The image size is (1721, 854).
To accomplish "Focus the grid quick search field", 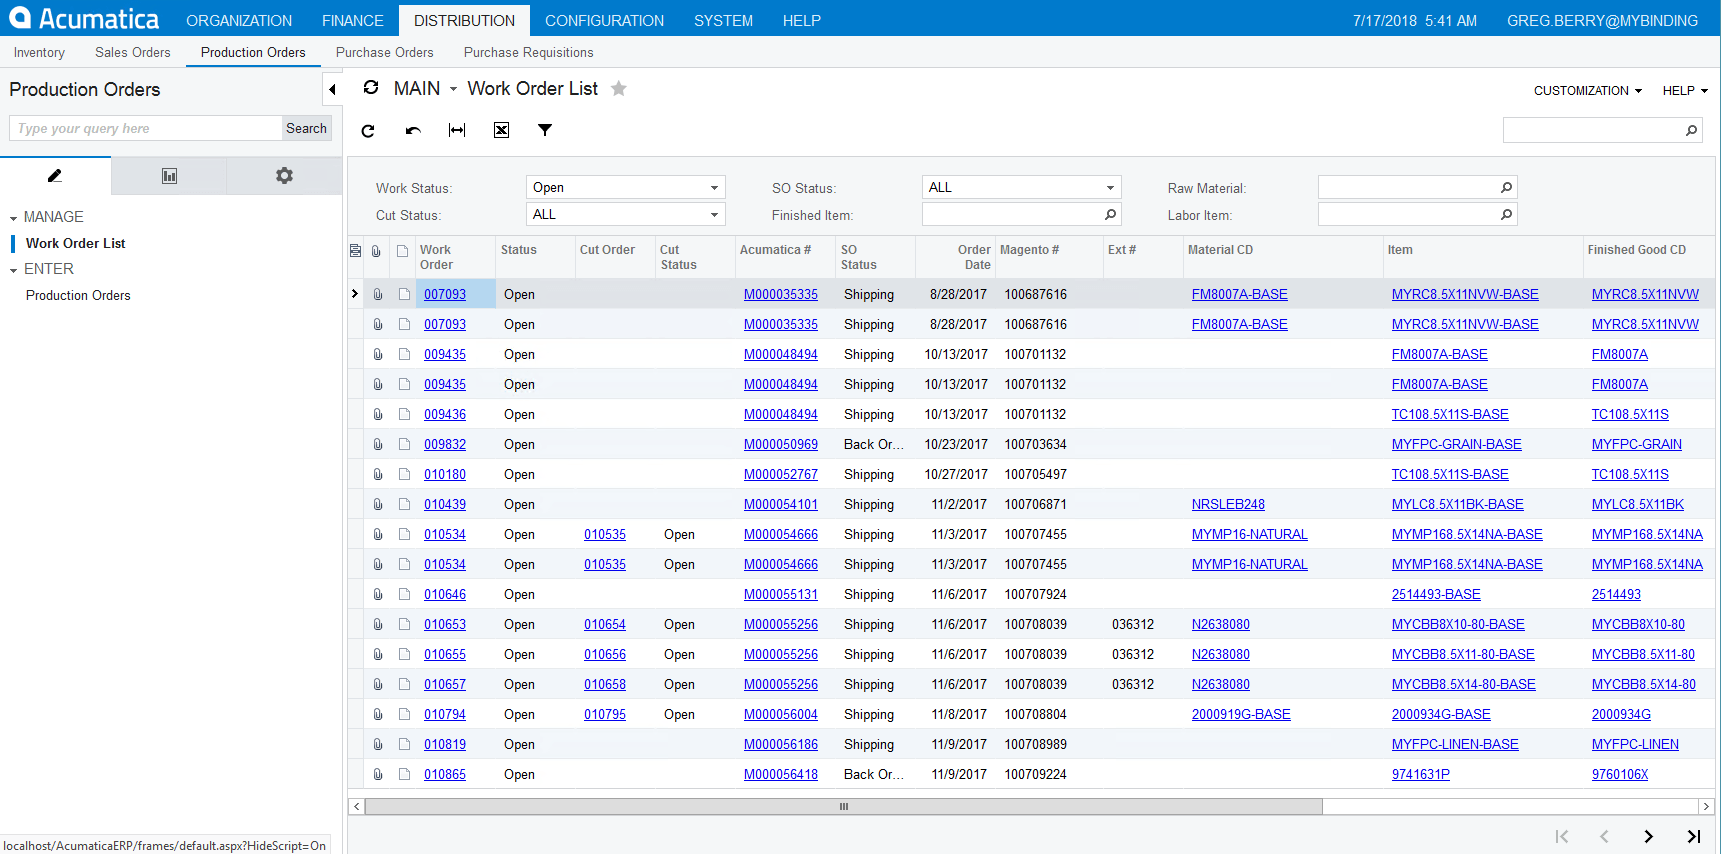I will [x=1593, y=130].
